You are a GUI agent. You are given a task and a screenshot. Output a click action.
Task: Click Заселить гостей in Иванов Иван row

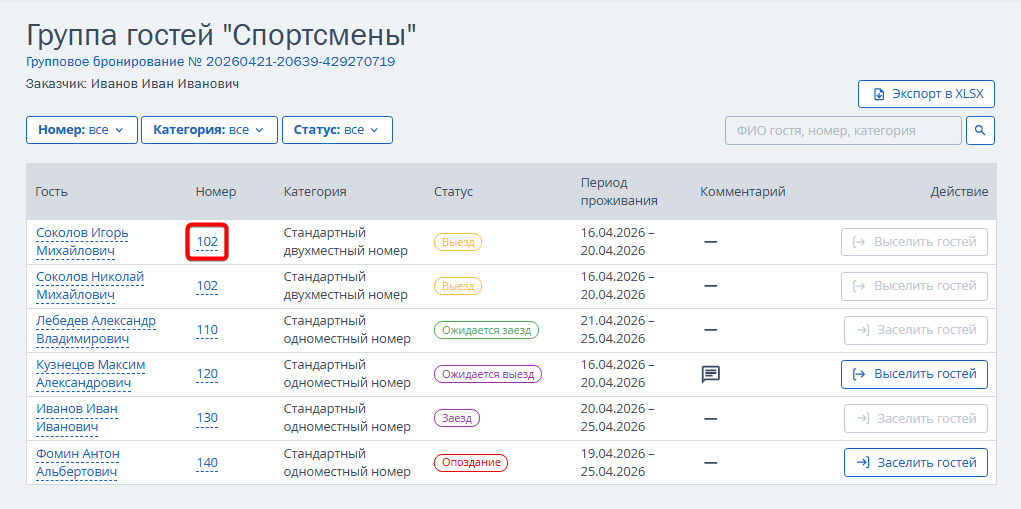coord(916,419)
